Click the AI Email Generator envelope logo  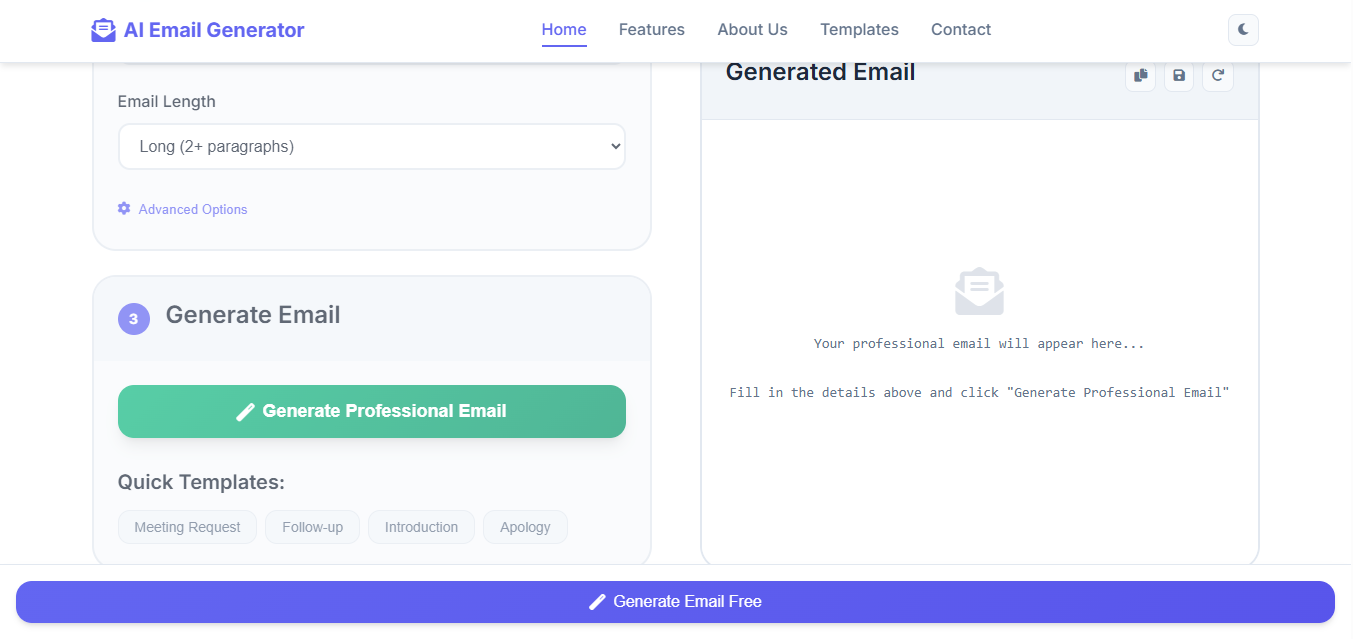(x=103, y=30)
